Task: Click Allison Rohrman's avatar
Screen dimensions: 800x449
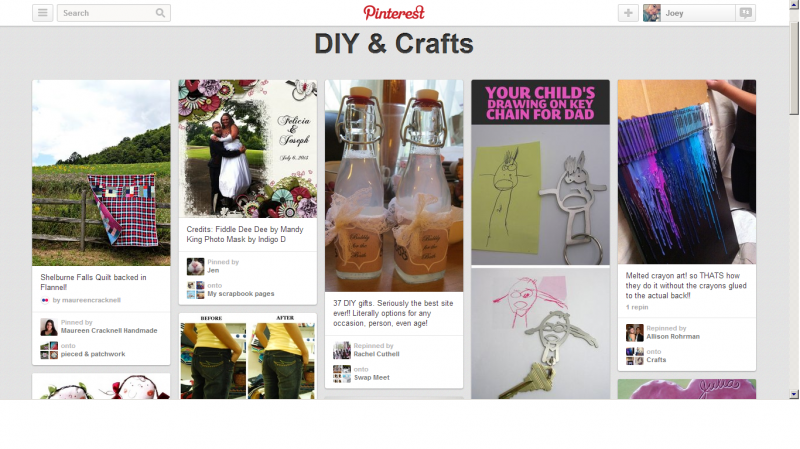Action: pyautogui.click(x=635, y=333)
